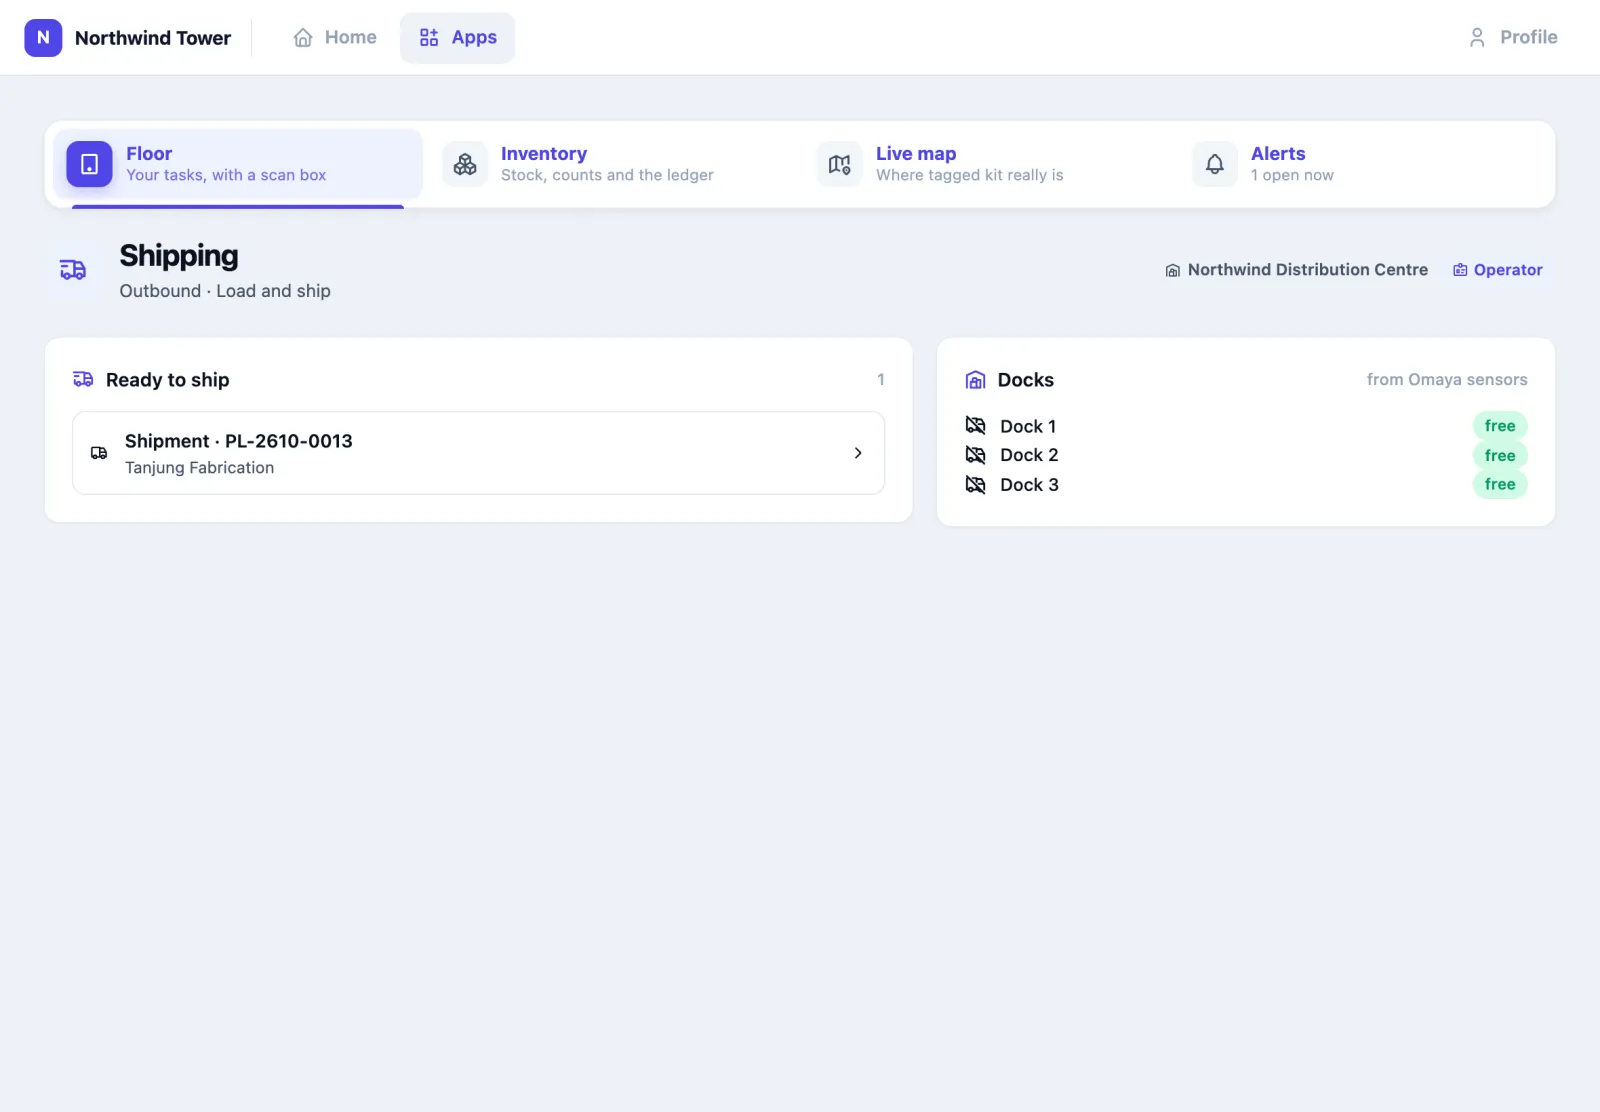
Task: Click 'from Omaya sensors' label
Action: [1447, 380]
